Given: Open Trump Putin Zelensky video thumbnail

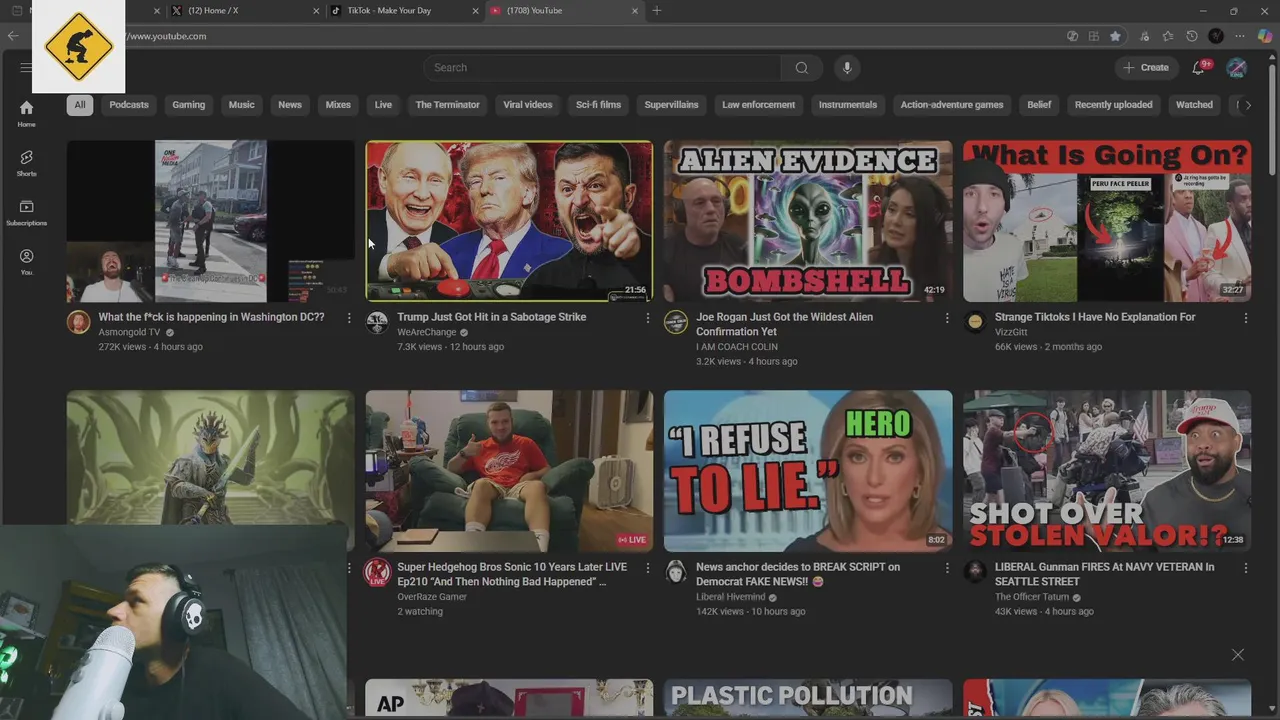Looking at the screenshot, I should coord(509,221).
